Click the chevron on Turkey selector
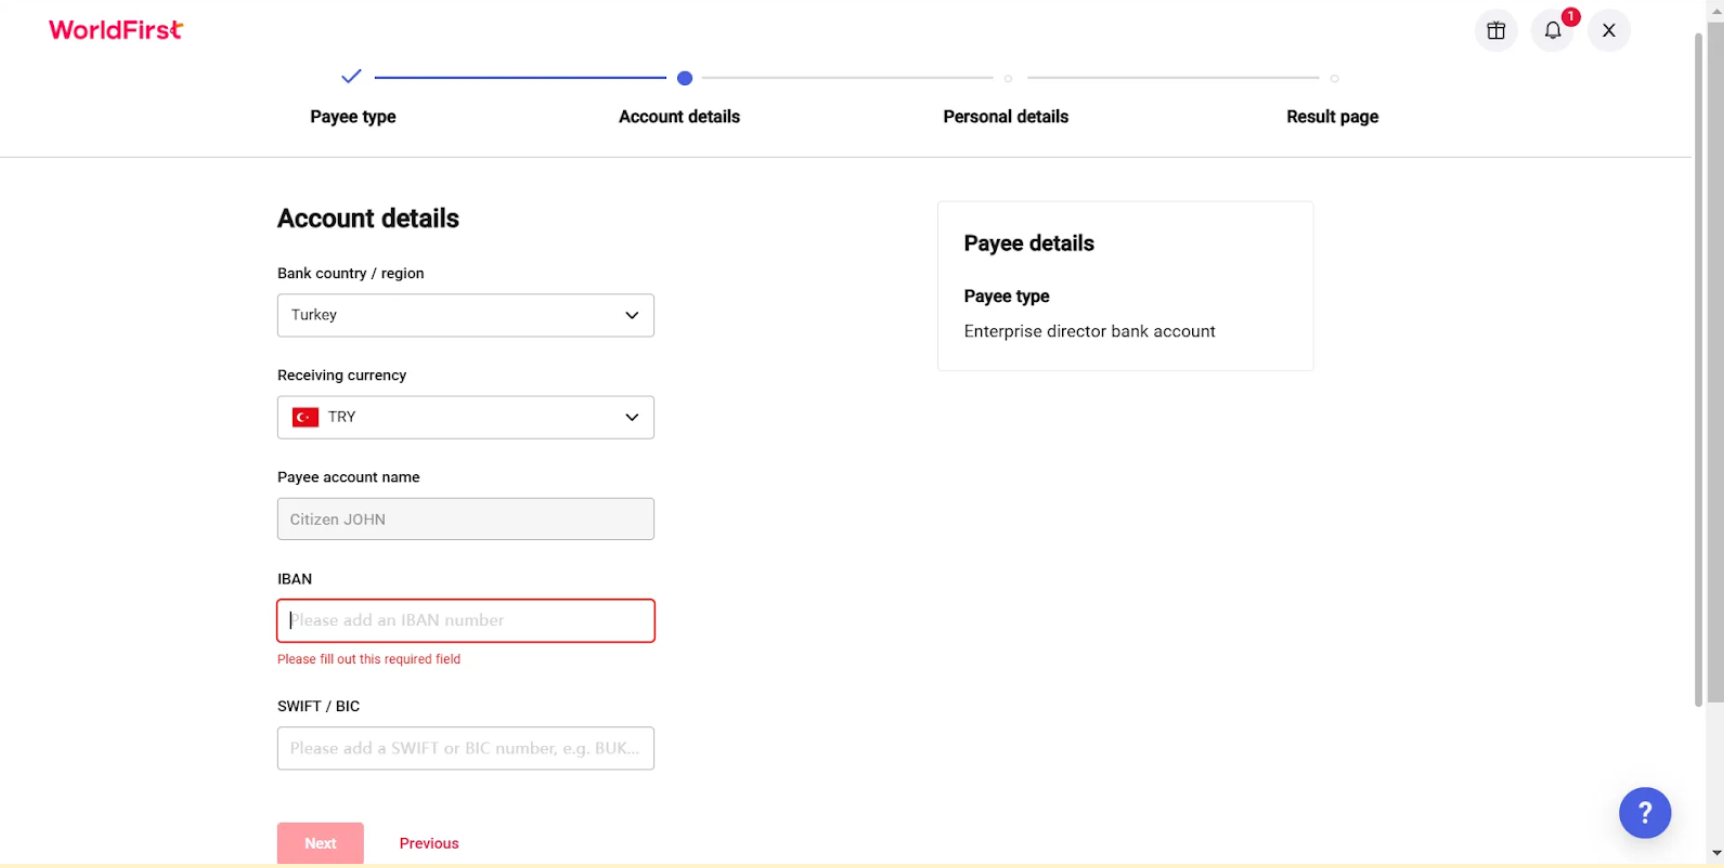 coord(632,315)
